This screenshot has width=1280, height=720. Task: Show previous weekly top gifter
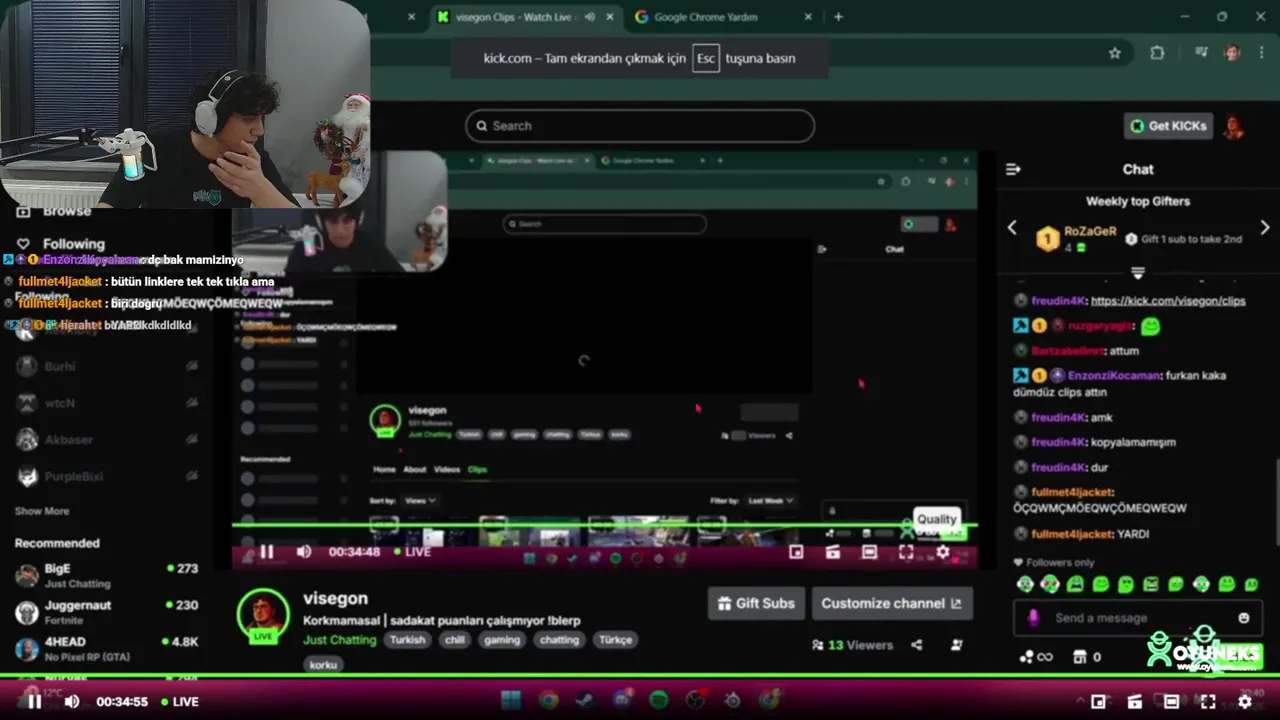pos(1012,228)
